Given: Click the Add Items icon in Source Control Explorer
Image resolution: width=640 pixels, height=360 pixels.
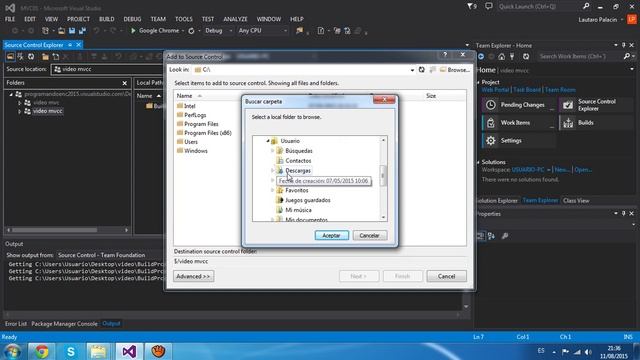Looking at the screenshot, I should click(56, 56).
